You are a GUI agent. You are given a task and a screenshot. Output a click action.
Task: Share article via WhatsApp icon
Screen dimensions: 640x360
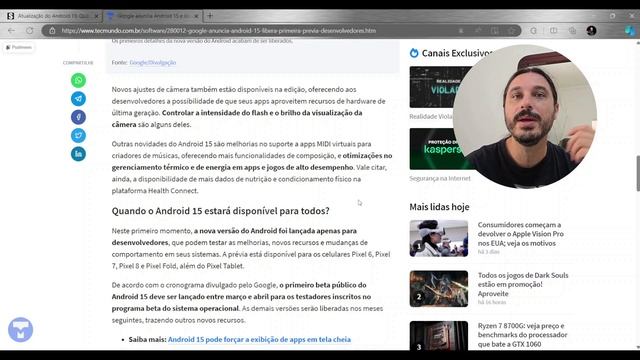pos(78,80)
